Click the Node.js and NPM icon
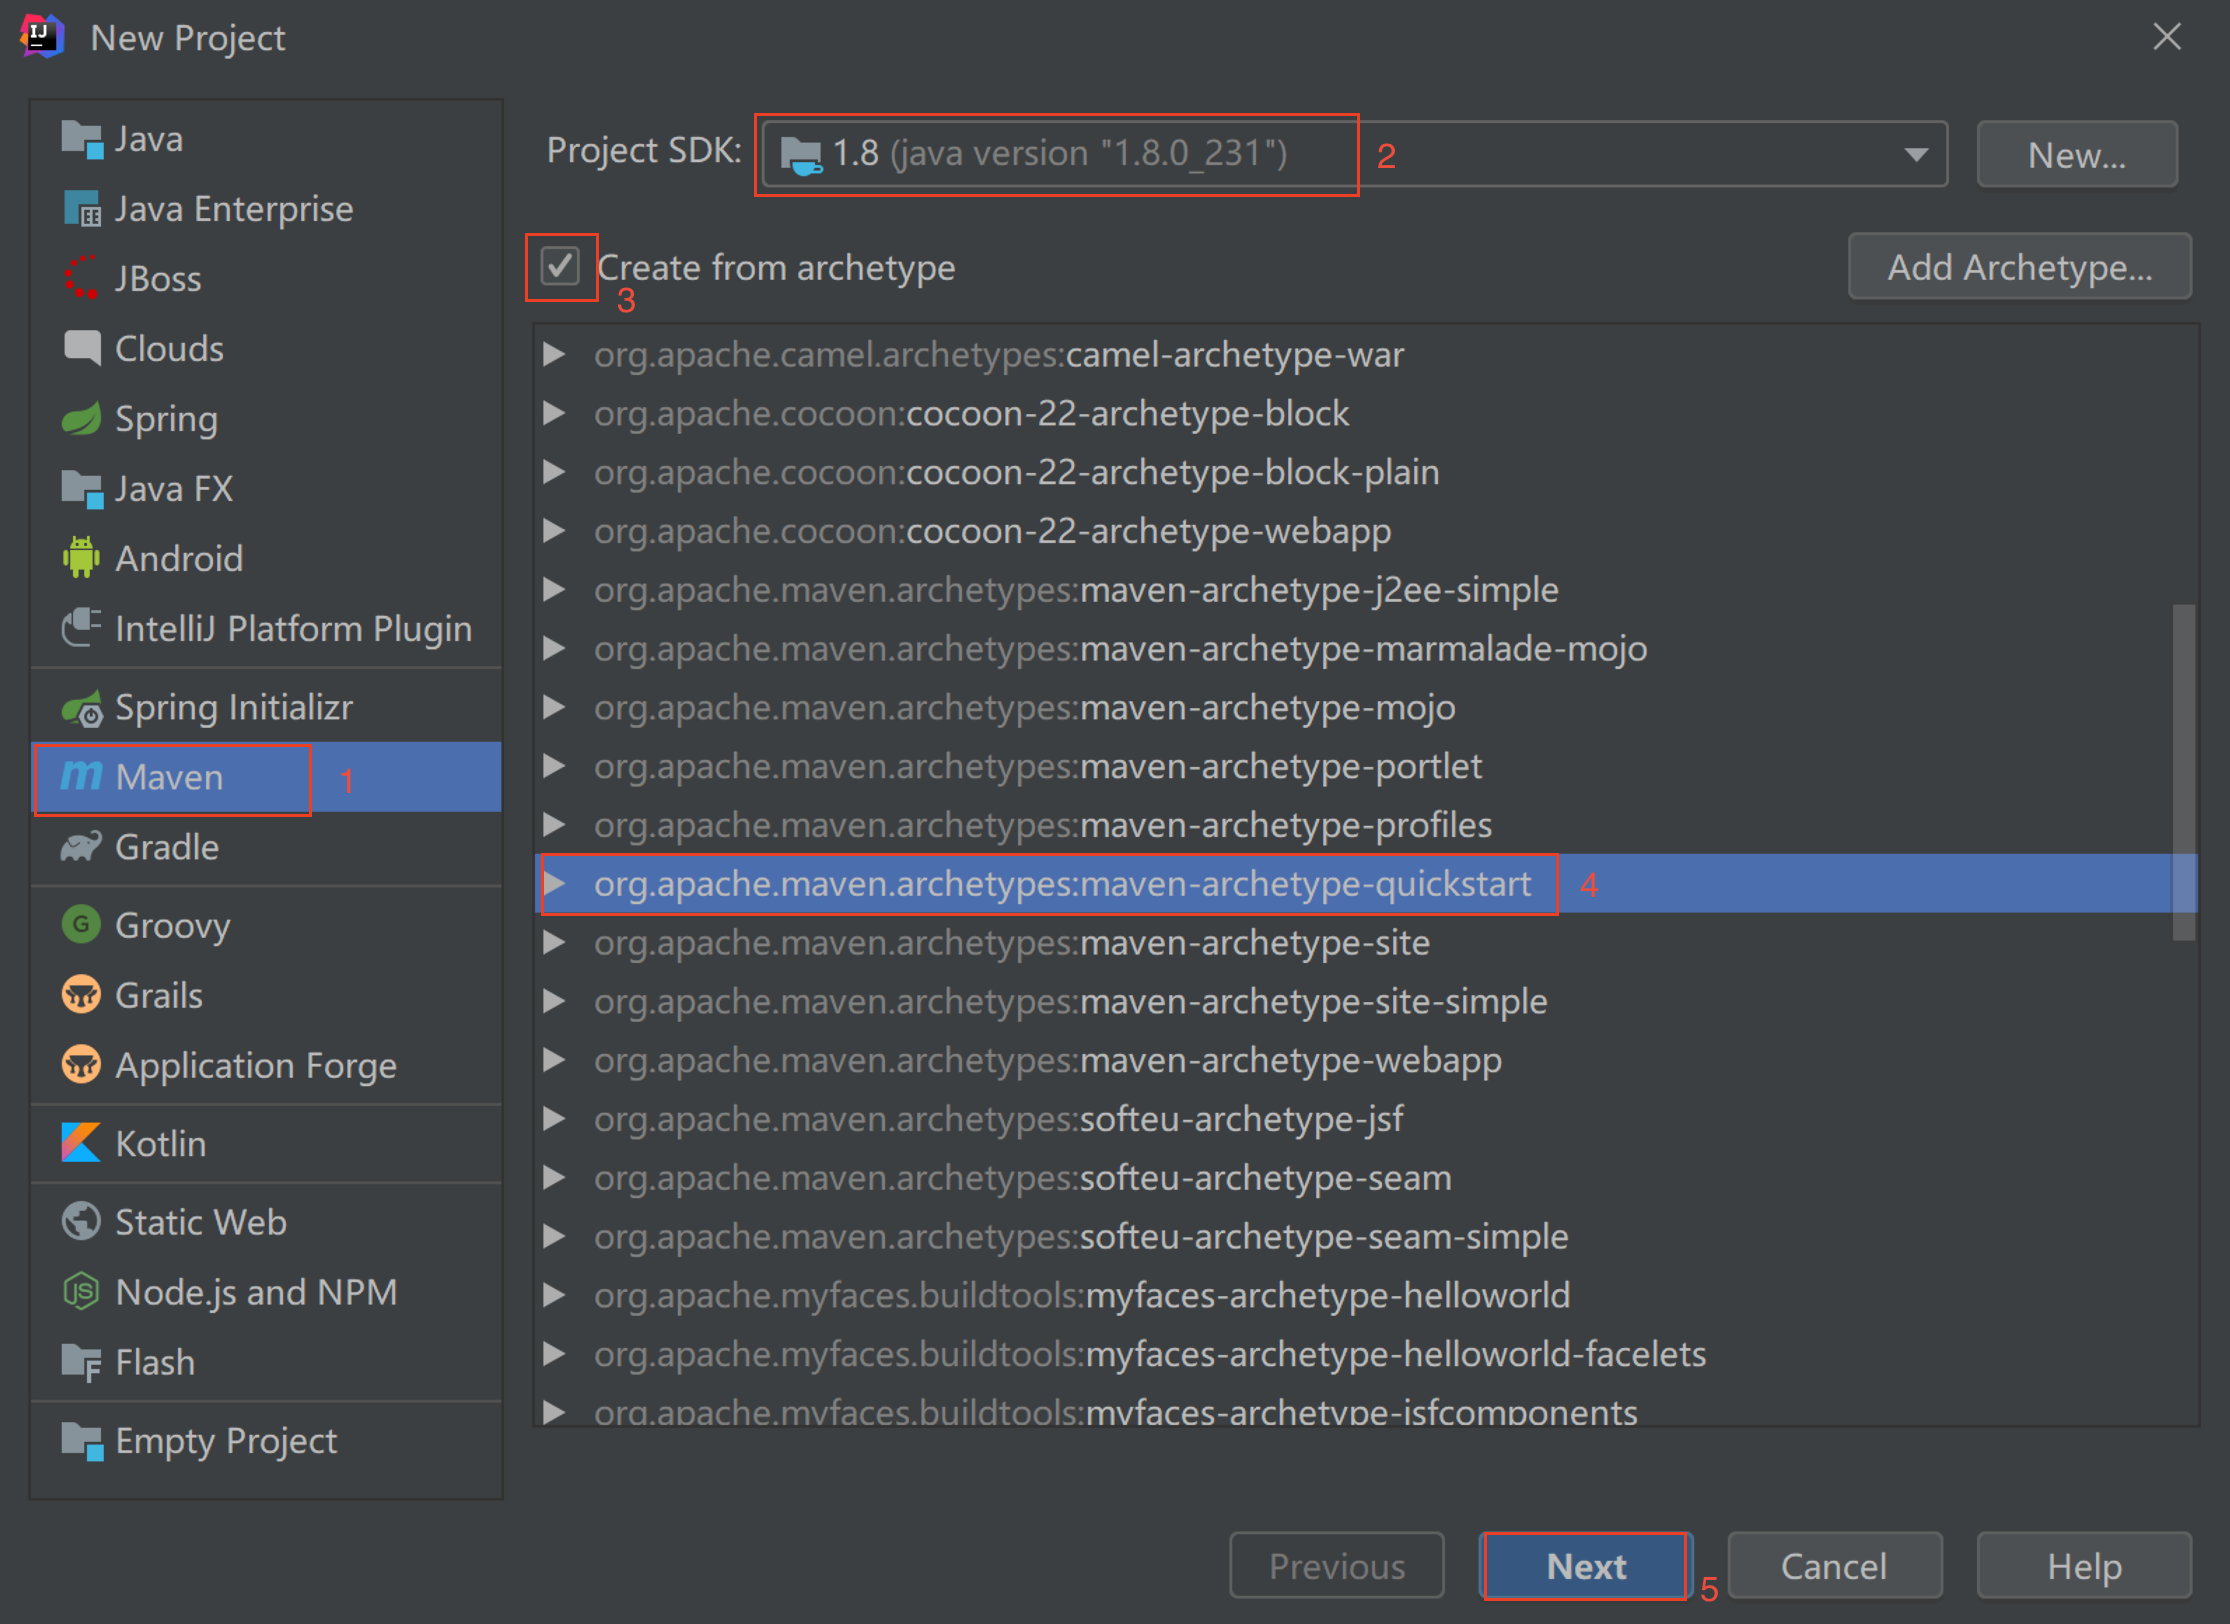2230x1624 pixels. tap(81, 1292)
